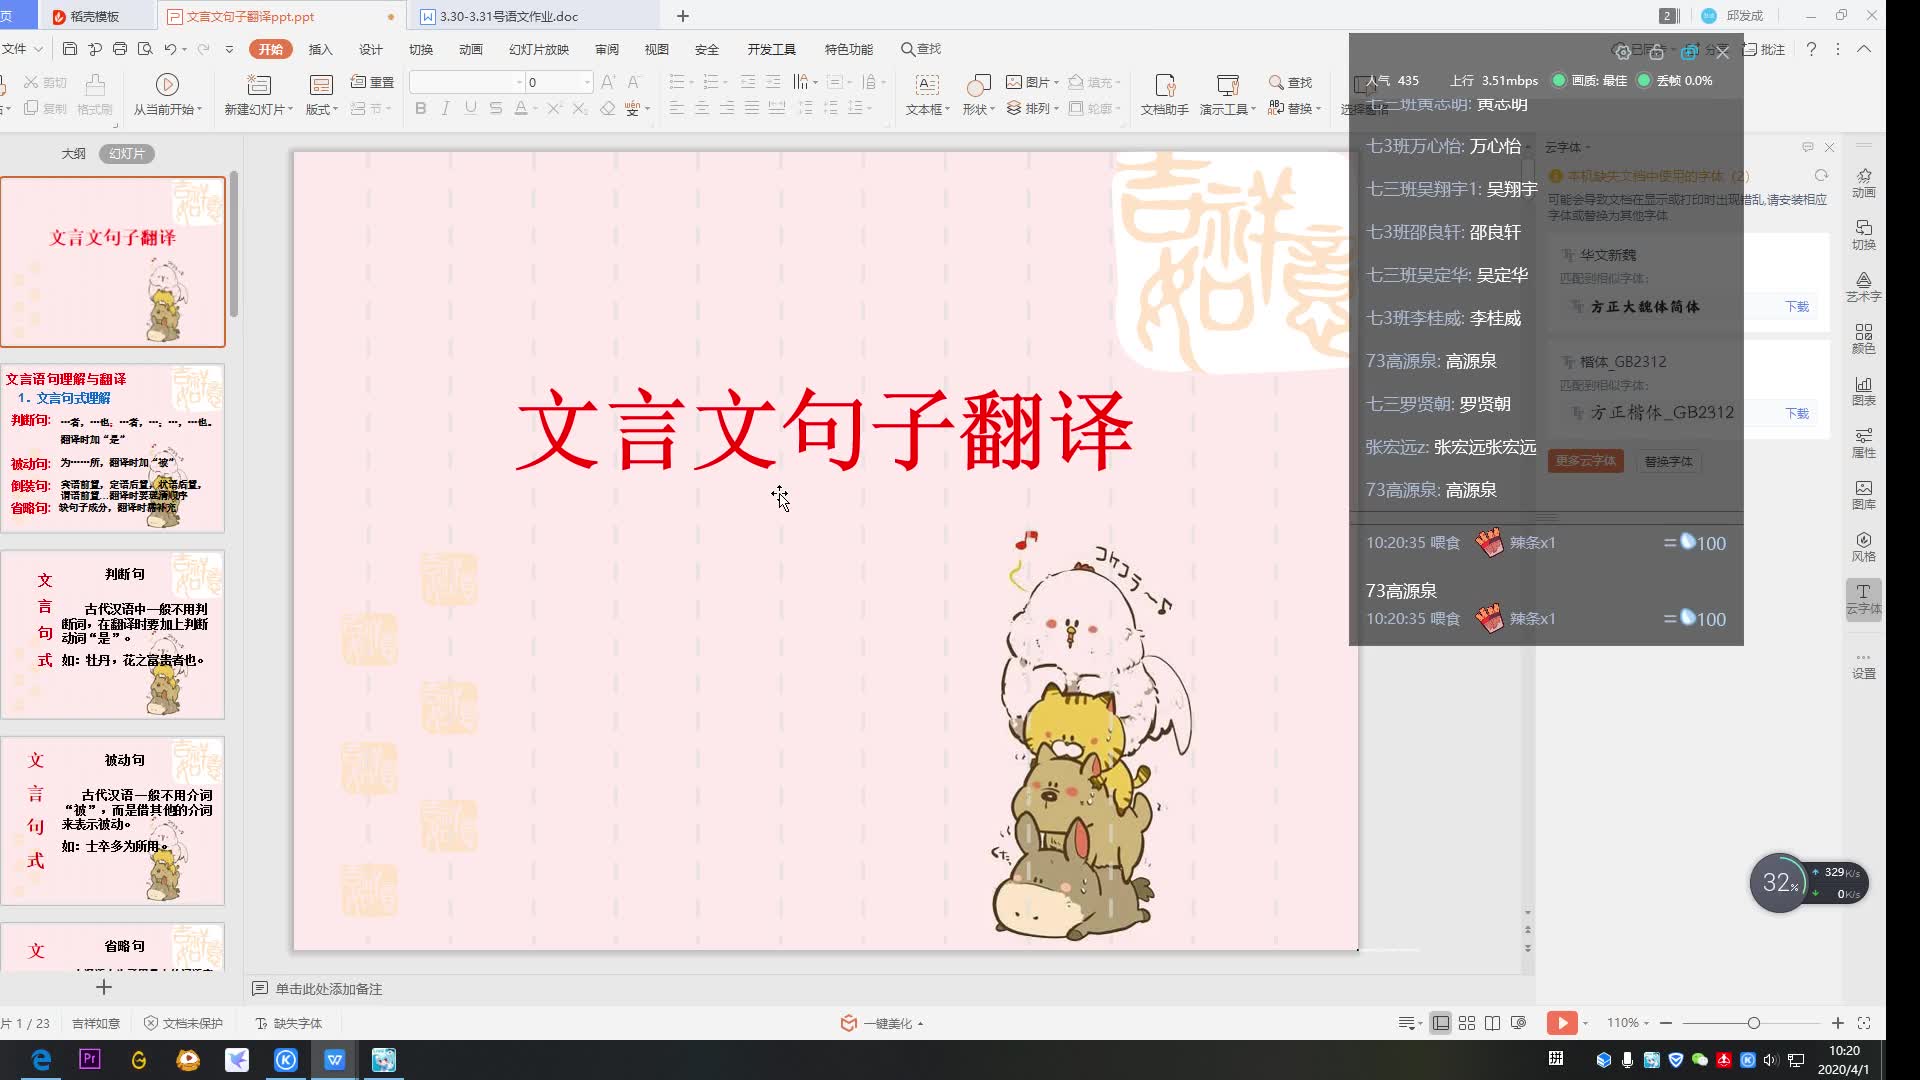
Task: Click the red slideshow play button
Action: tap(1561, 1023)
